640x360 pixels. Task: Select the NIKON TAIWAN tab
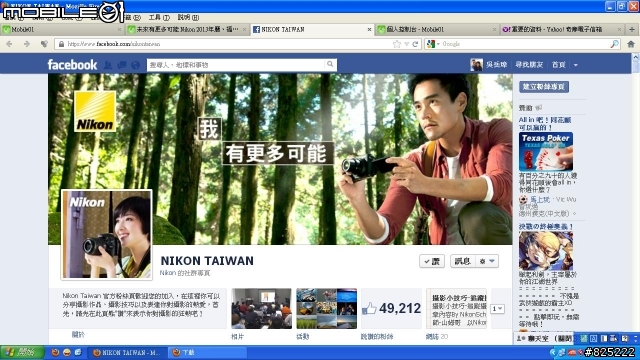pos(312,29)
